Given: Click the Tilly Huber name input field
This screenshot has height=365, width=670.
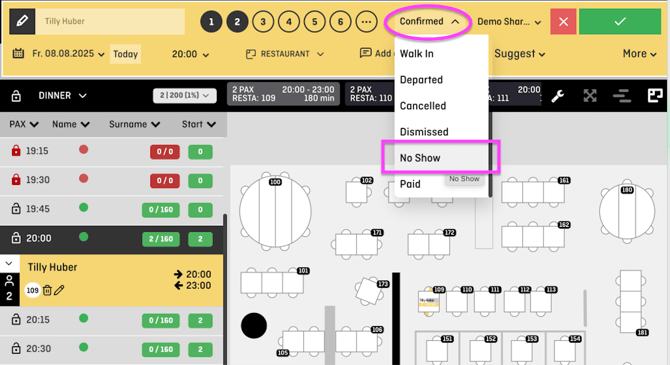Looking at the screenshot, I should (x=110, y=21).
